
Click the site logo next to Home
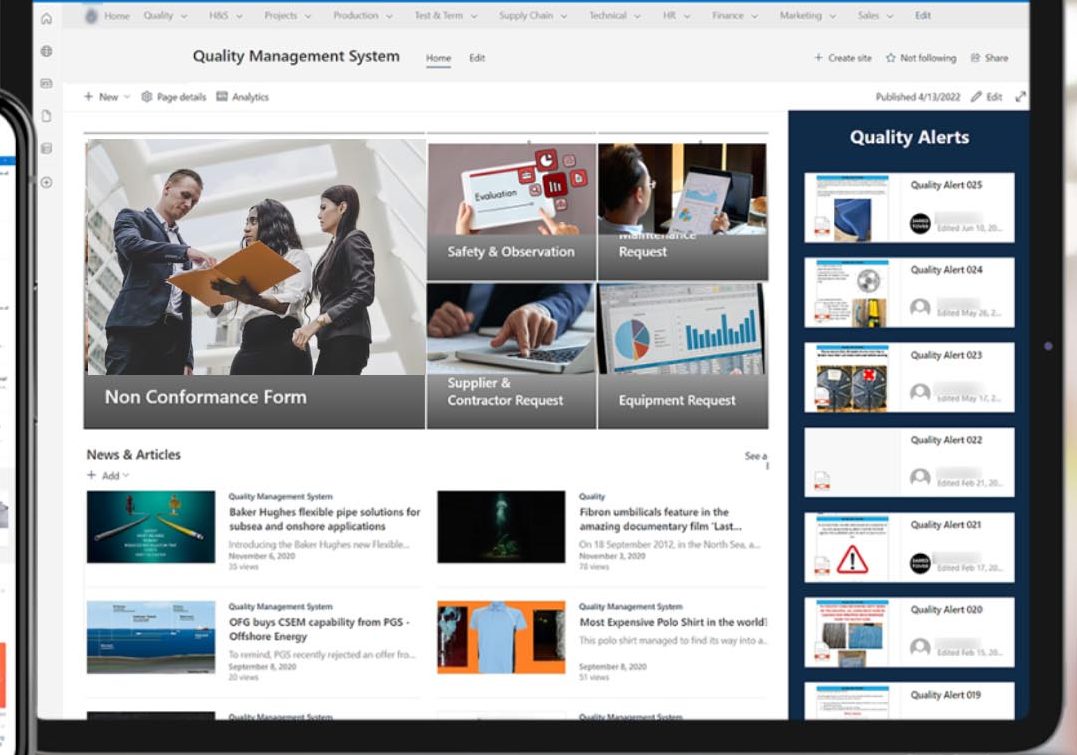(x=91, y=16)
